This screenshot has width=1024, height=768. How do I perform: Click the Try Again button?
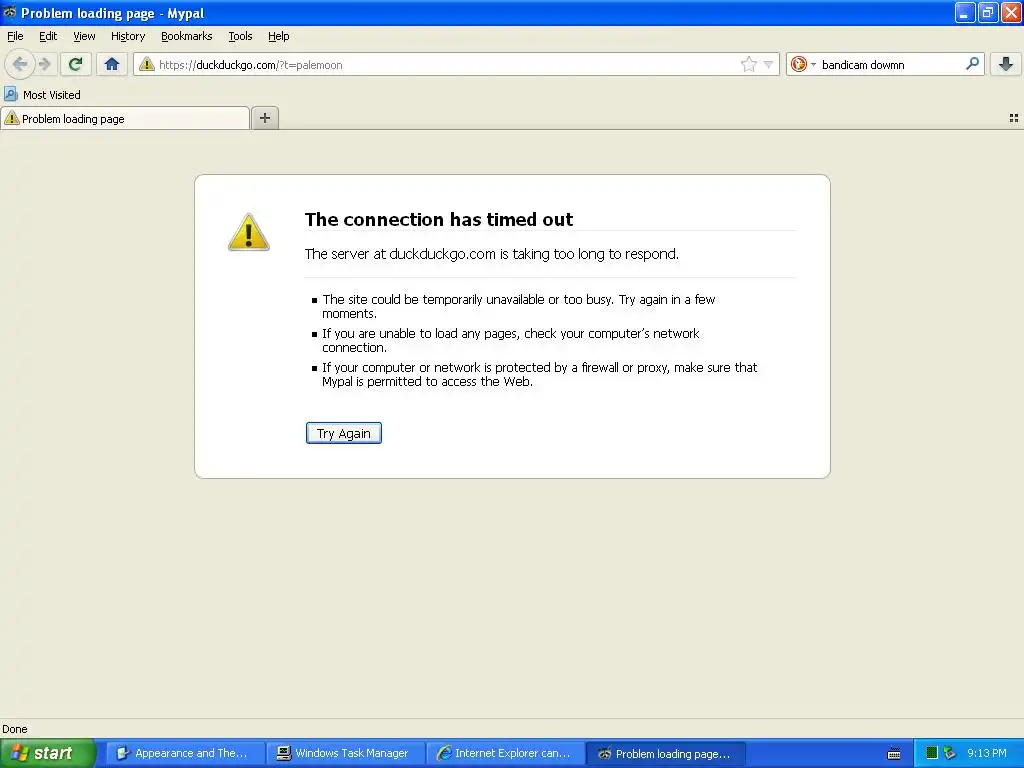point(344,433)
